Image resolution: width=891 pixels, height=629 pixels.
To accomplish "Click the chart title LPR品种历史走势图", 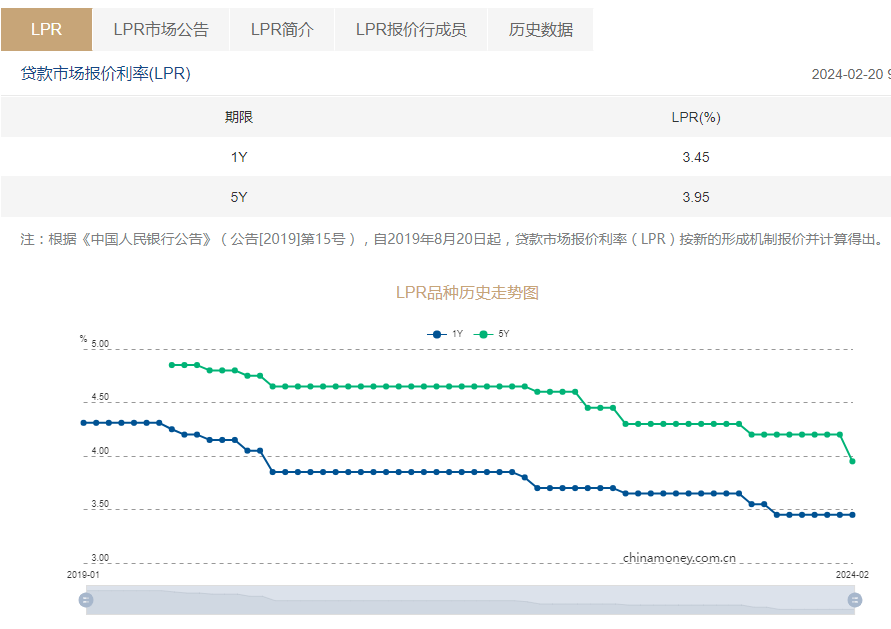I will [x=467, y=293].
